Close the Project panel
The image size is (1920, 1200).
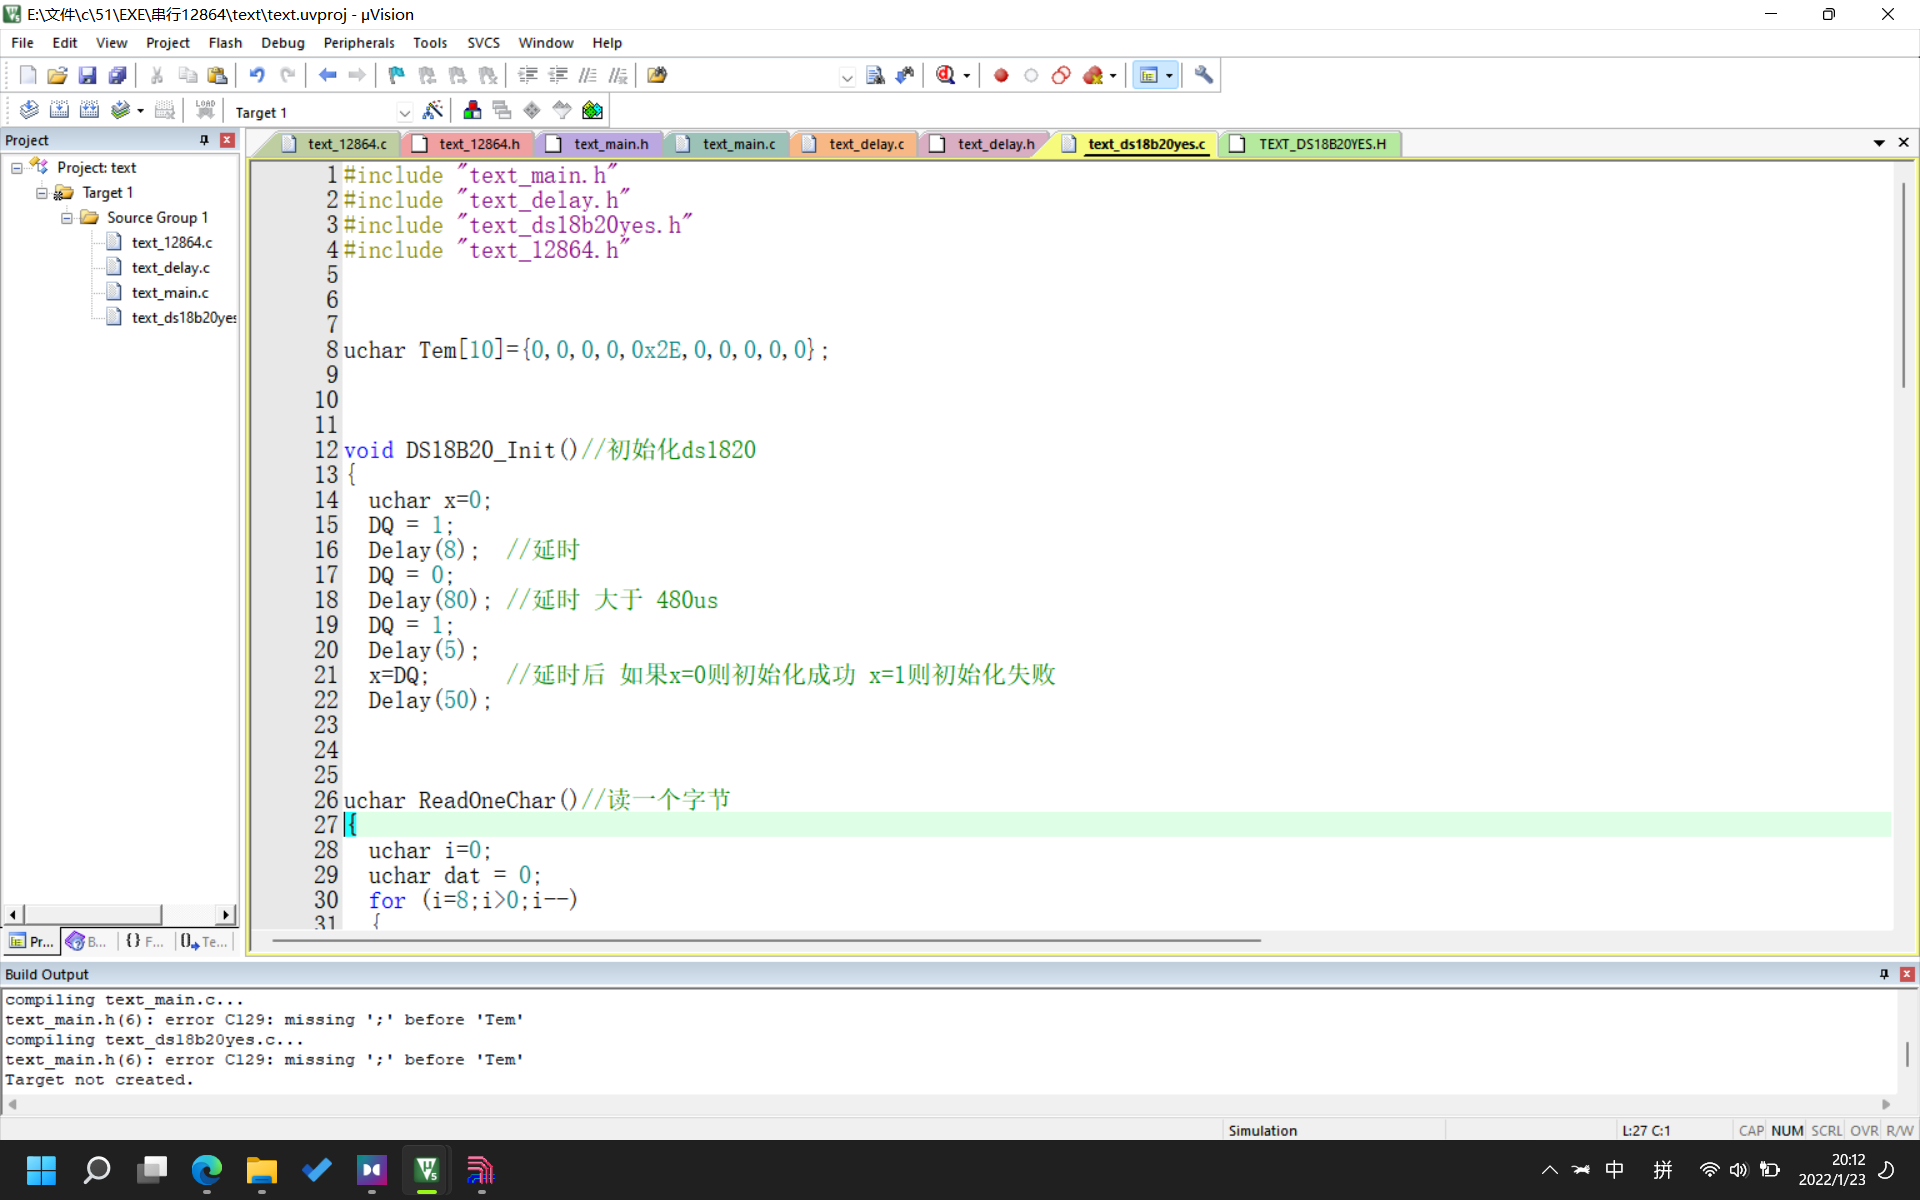pos(227,140)
